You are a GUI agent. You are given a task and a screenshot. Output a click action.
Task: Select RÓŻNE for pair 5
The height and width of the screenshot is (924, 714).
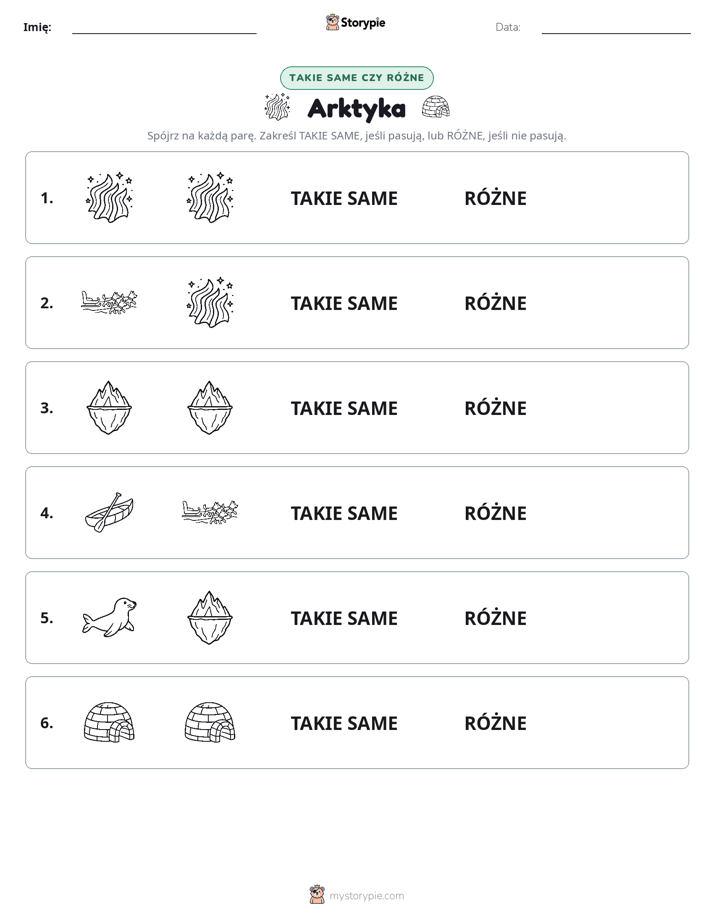pos(495,618)
